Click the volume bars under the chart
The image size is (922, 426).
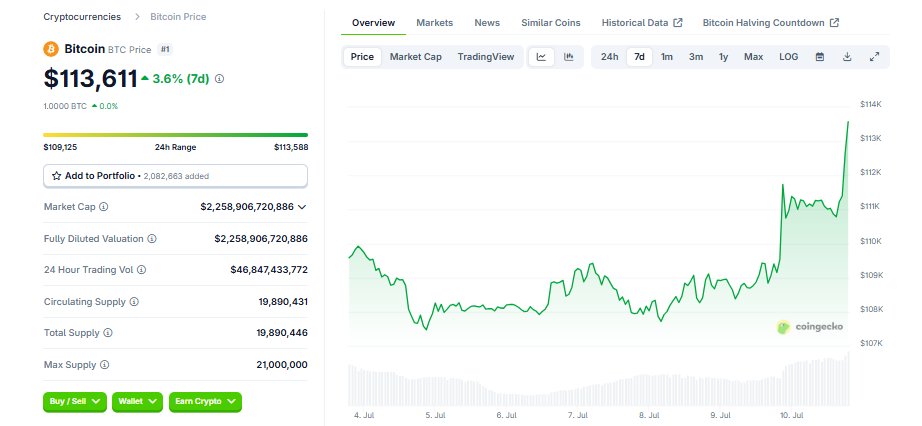[599, 381]
